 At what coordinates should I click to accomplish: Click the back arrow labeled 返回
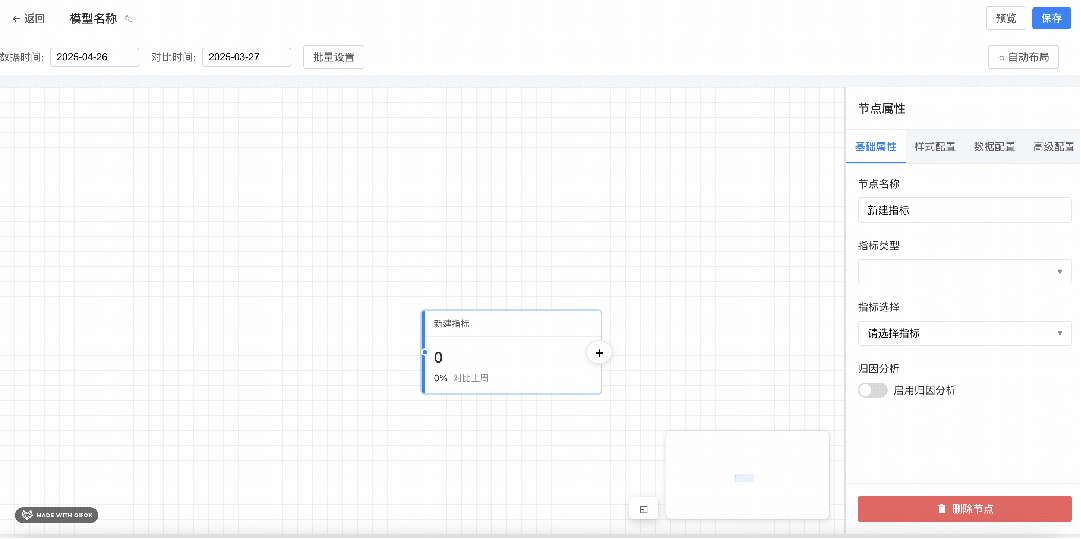tap(28, 19)
